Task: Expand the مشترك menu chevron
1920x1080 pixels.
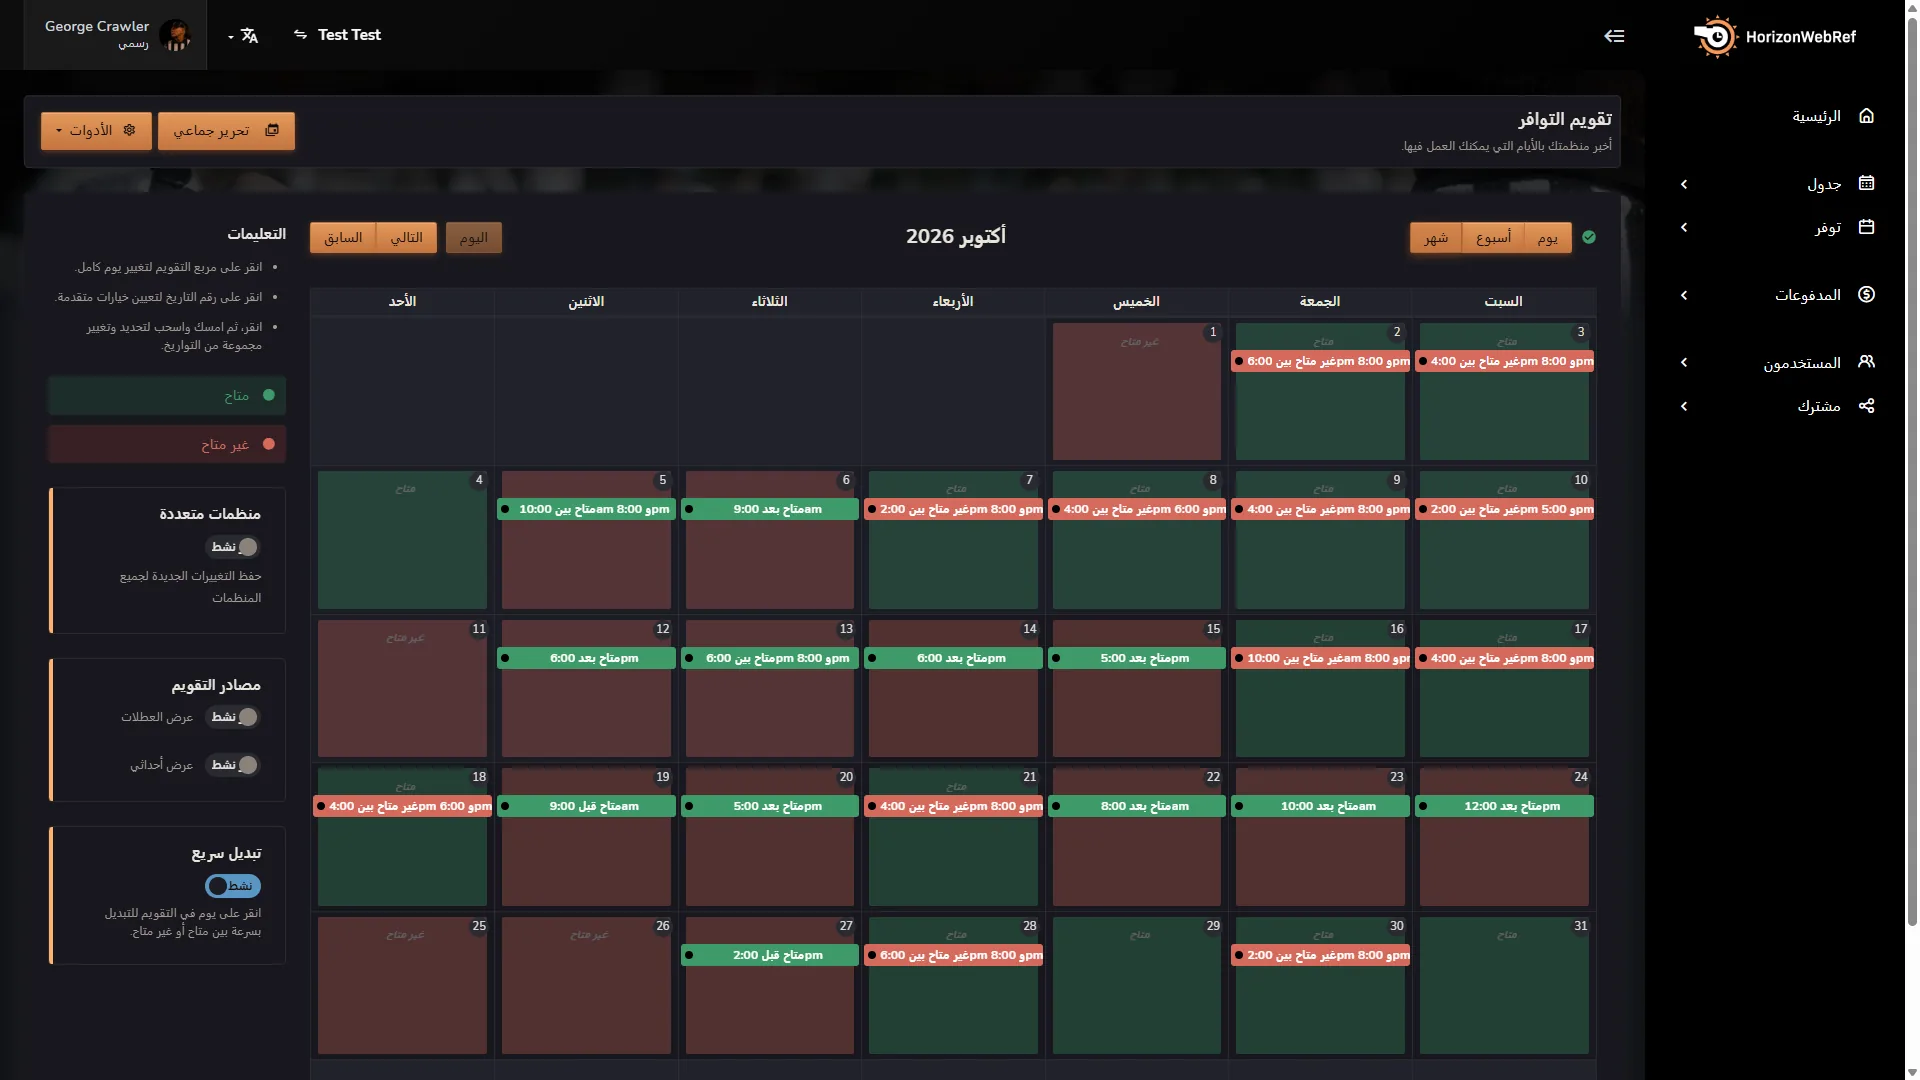Action: [1684, 406]
